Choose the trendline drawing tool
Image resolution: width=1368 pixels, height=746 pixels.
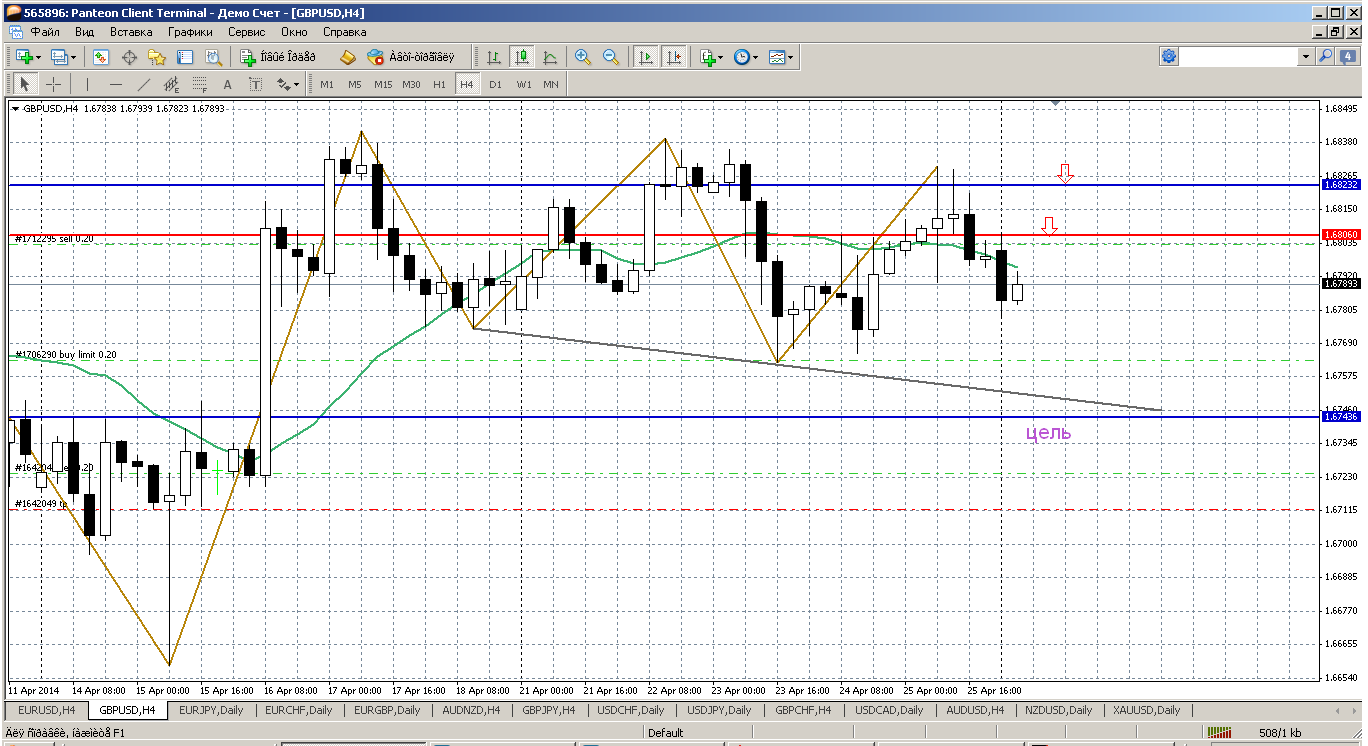coord(144,84)
